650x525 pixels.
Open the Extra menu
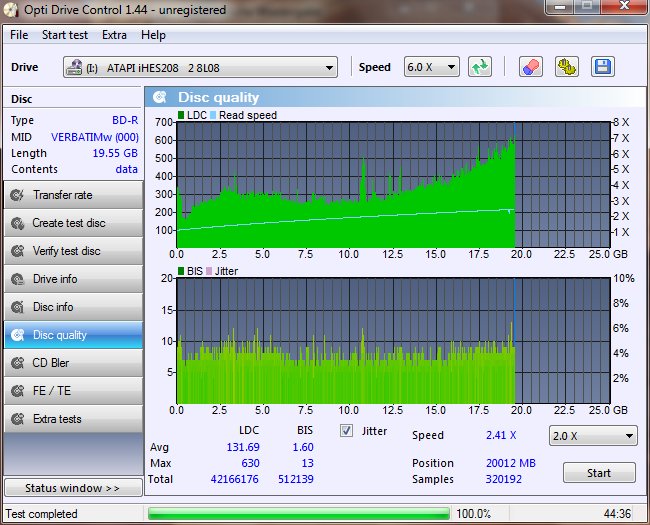click(x=114, y=35)
